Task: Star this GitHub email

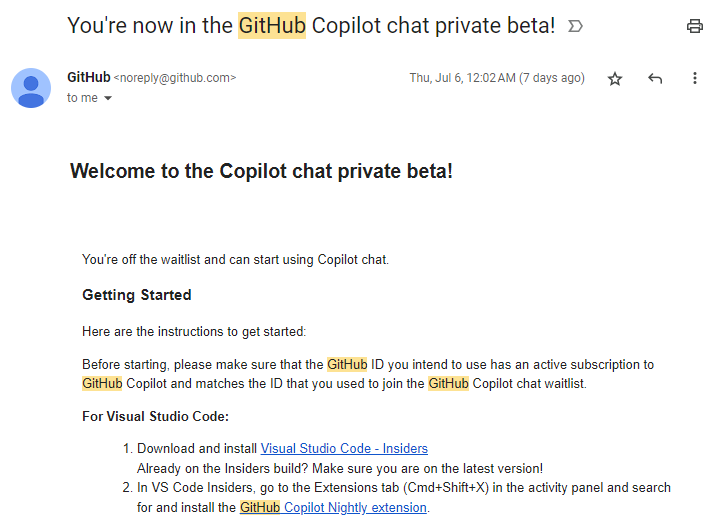Action: coord(615,79)
